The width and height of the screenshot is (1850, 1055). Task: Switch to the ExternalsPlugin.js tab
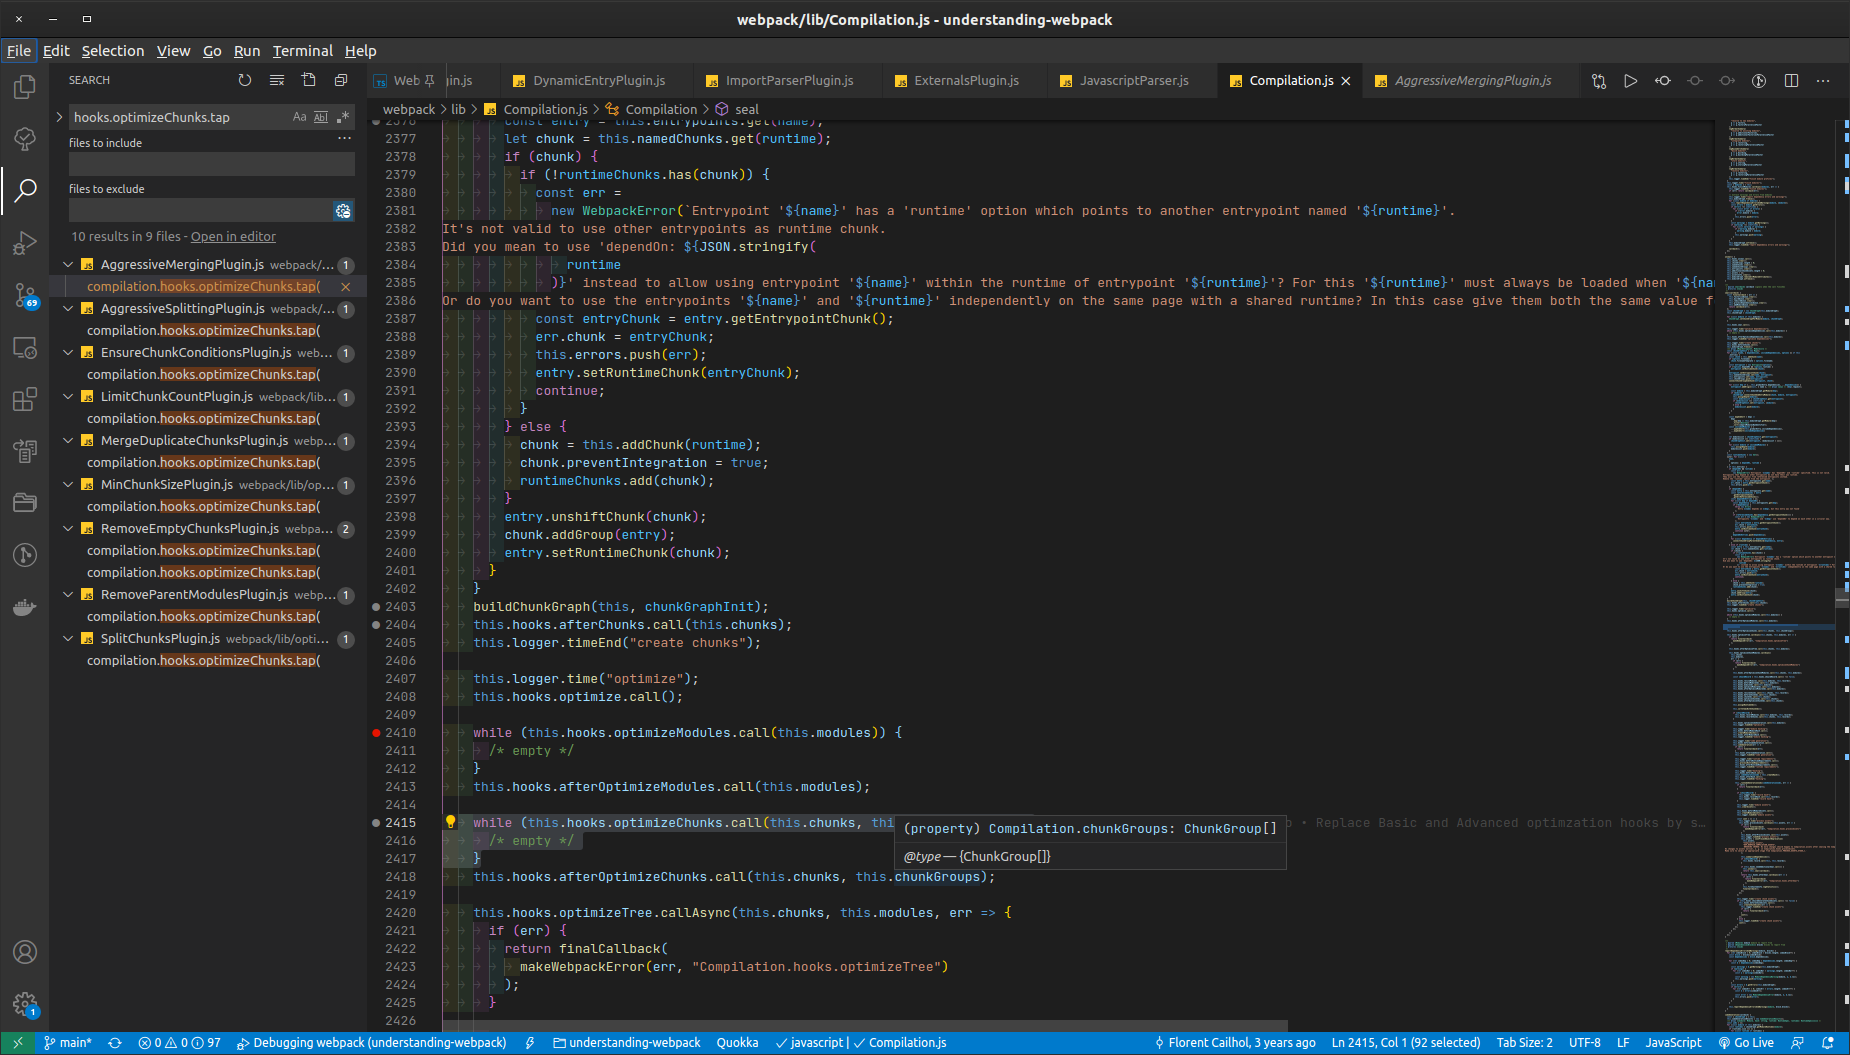(x=960, y=81)
